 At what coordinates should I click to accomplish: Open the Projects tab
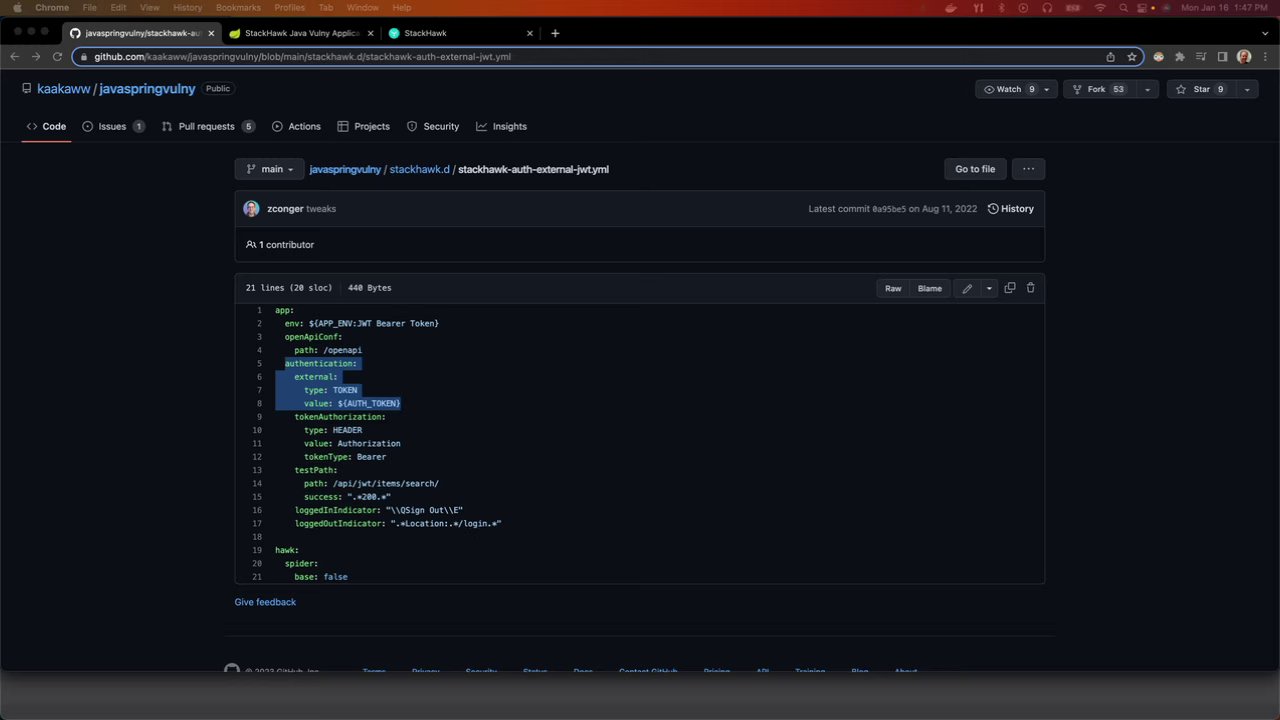tap(364, 127)
